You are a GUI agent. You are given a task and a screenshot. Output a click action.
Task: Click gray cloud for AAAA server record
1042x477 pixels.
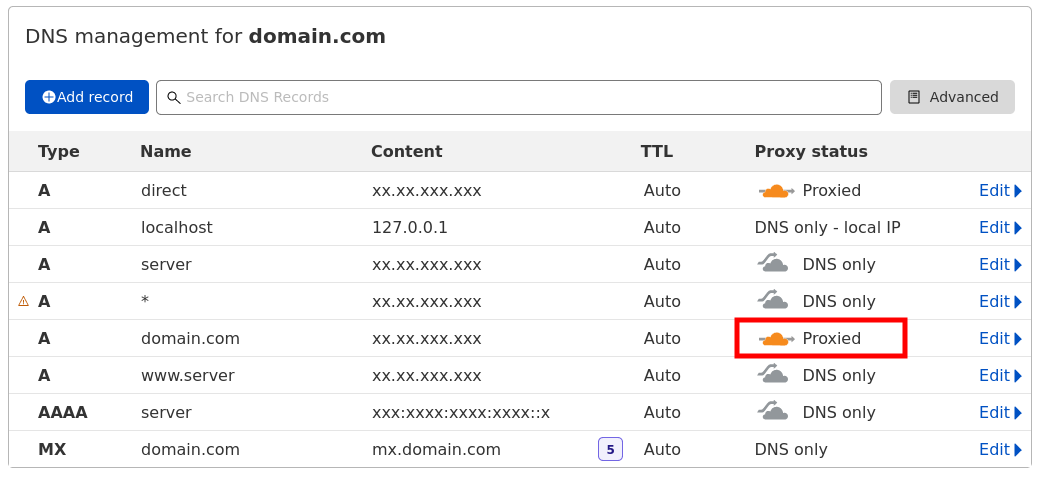(773, 412)
